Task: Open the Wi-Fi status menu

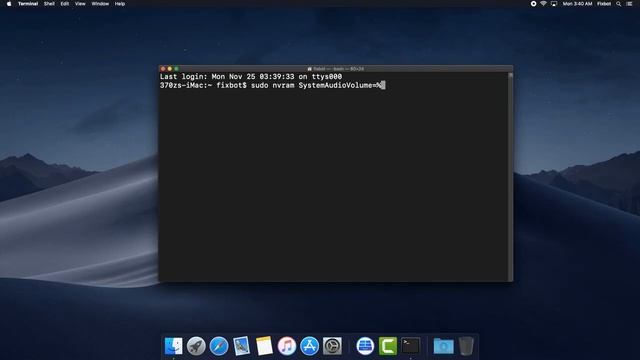Action: tap(543, 4)
